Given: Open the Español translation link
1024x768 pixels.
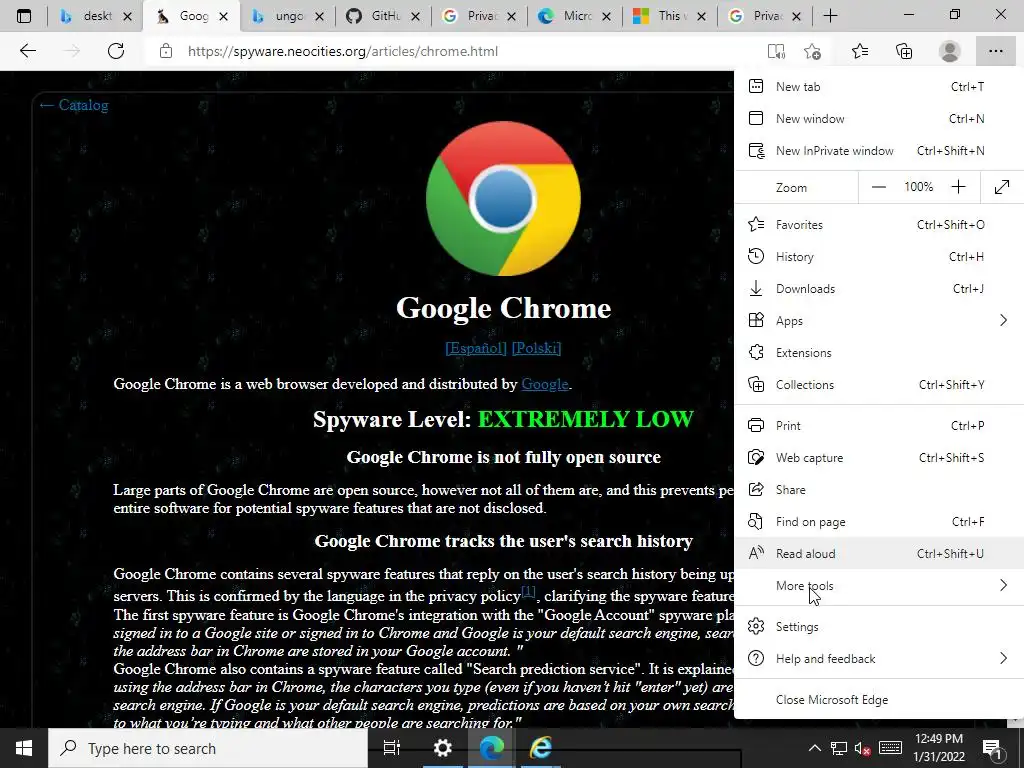Looking at the screenshot, I should [475, 347].
